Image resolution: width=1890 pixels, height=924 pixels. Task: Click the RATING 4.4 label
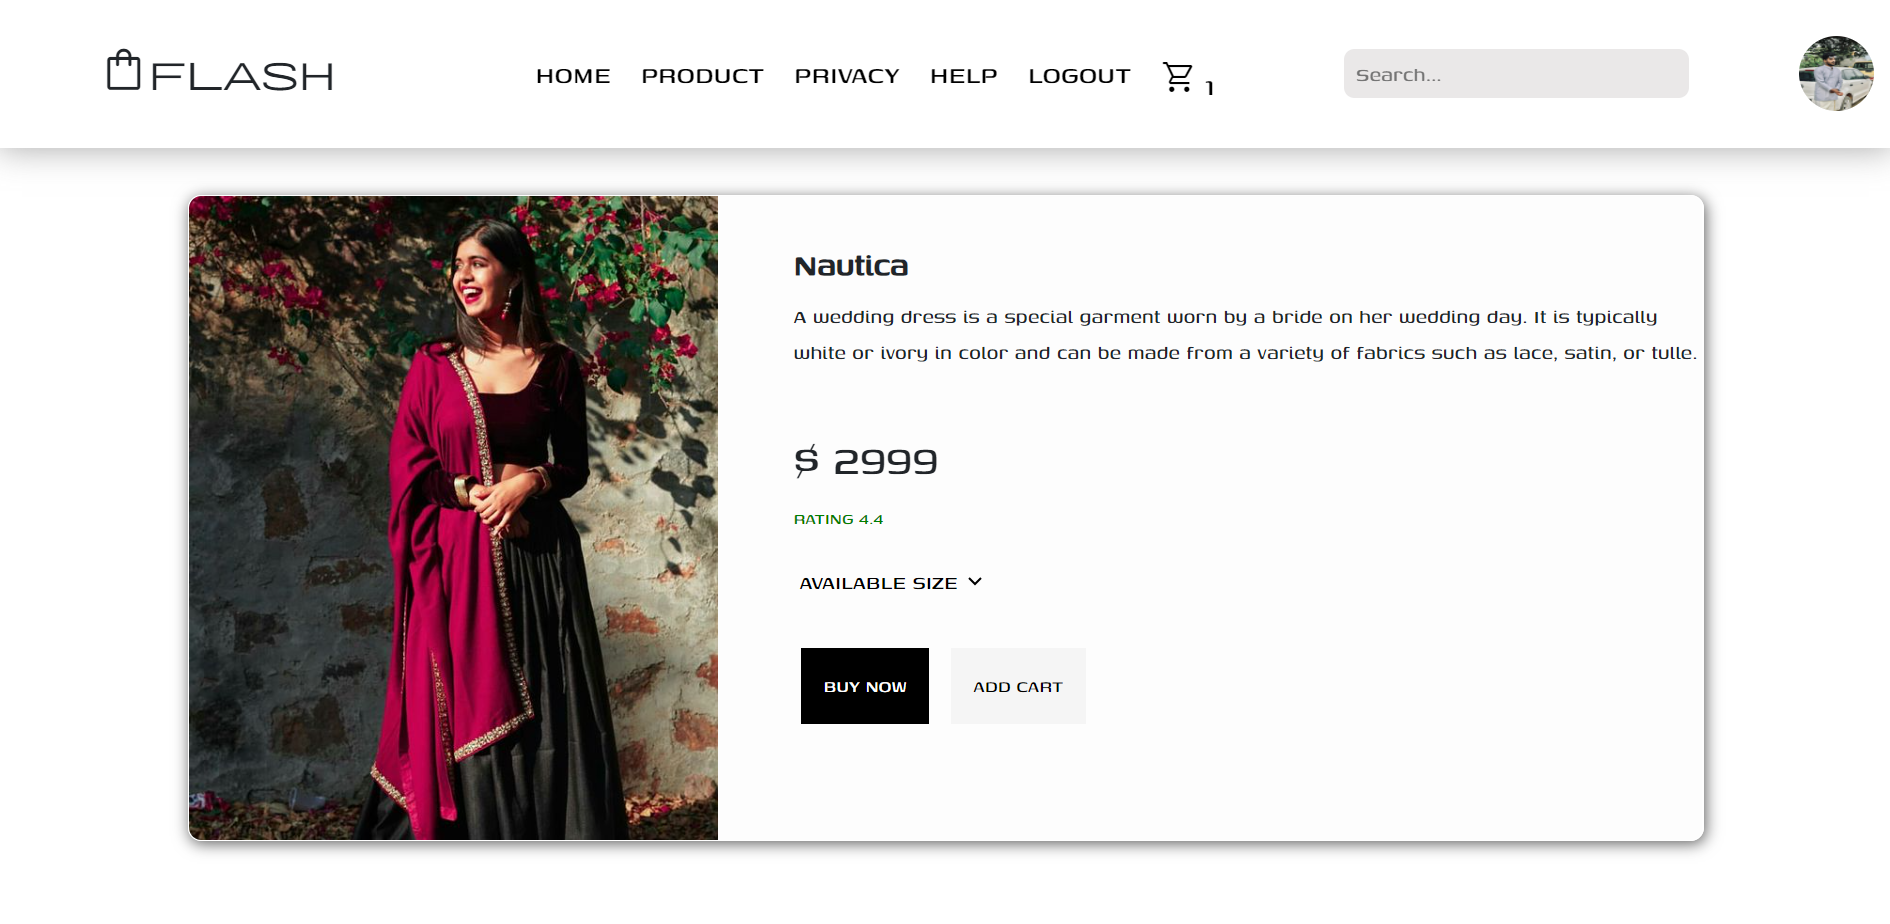pyautogui.click(x=838, y=519)
